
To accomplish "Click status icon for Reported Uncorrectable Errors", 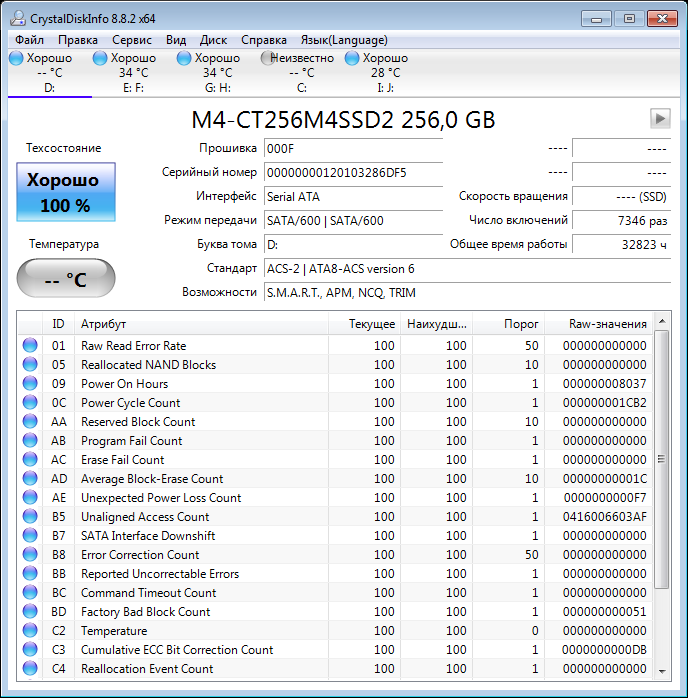I will click(30, 573).
